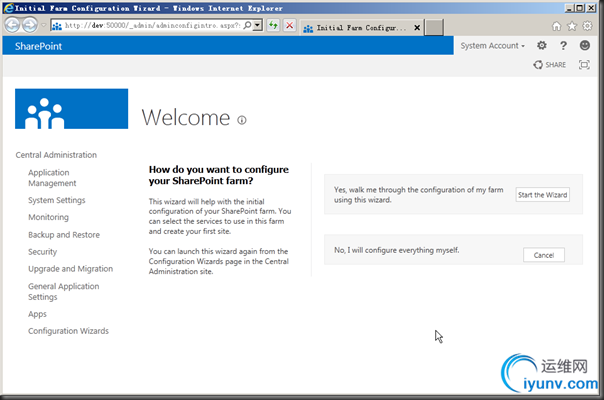Viewport: 604px width, 400px height.
Task: Click the site favicon in the address bar
Action: tap(57, 26)
